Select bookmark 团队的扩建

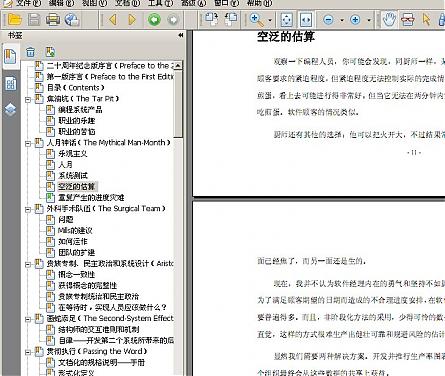click(77, 253)
